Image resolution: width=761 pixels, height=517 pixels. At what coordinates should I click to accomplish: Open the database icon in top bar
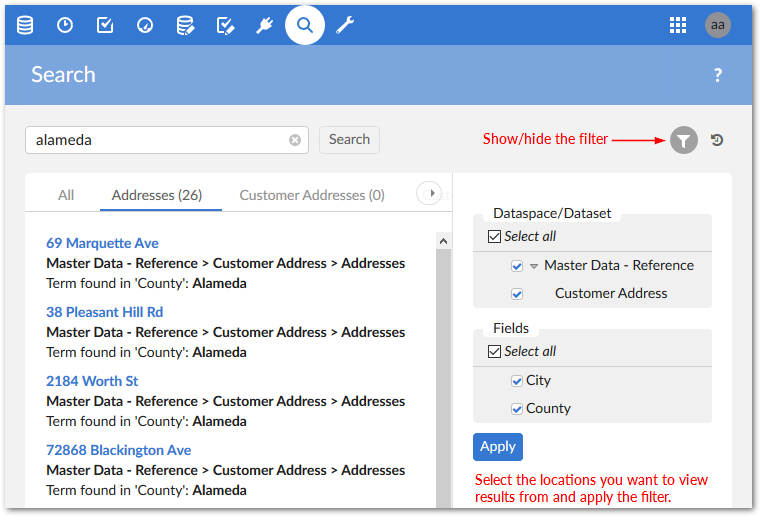pos(25,25)
